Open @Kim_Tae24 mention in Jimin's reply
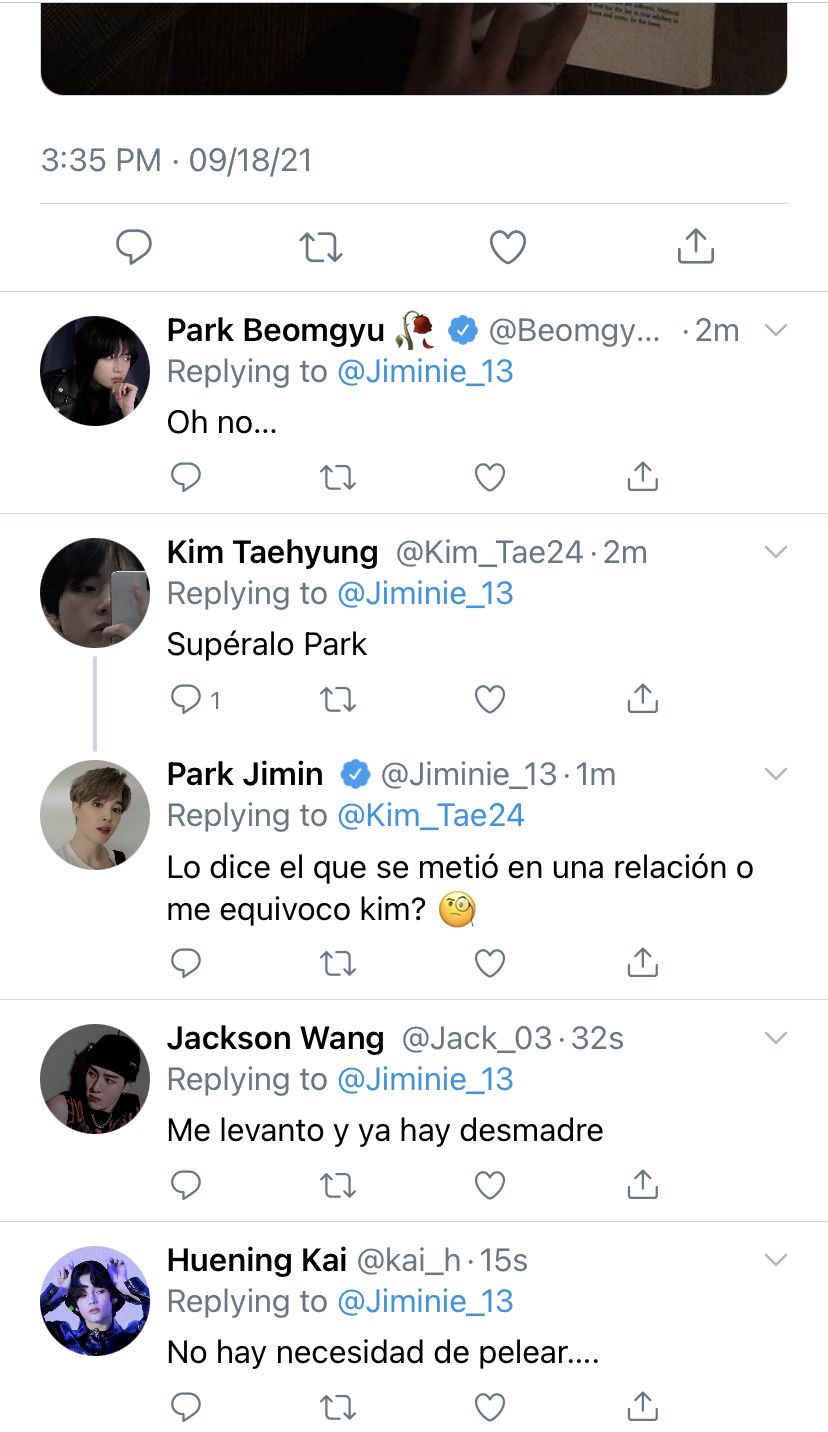828x1432 pixels. 431,816
